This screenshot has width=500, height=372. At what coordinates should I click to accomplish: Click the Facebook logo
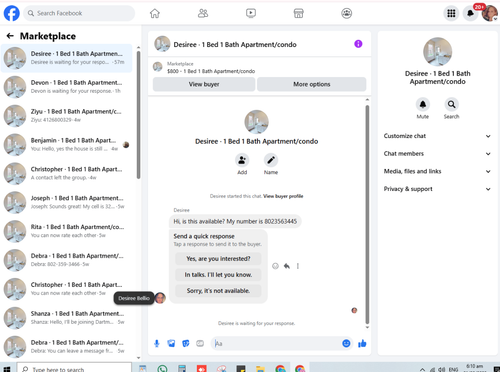[x=12, y=13]
